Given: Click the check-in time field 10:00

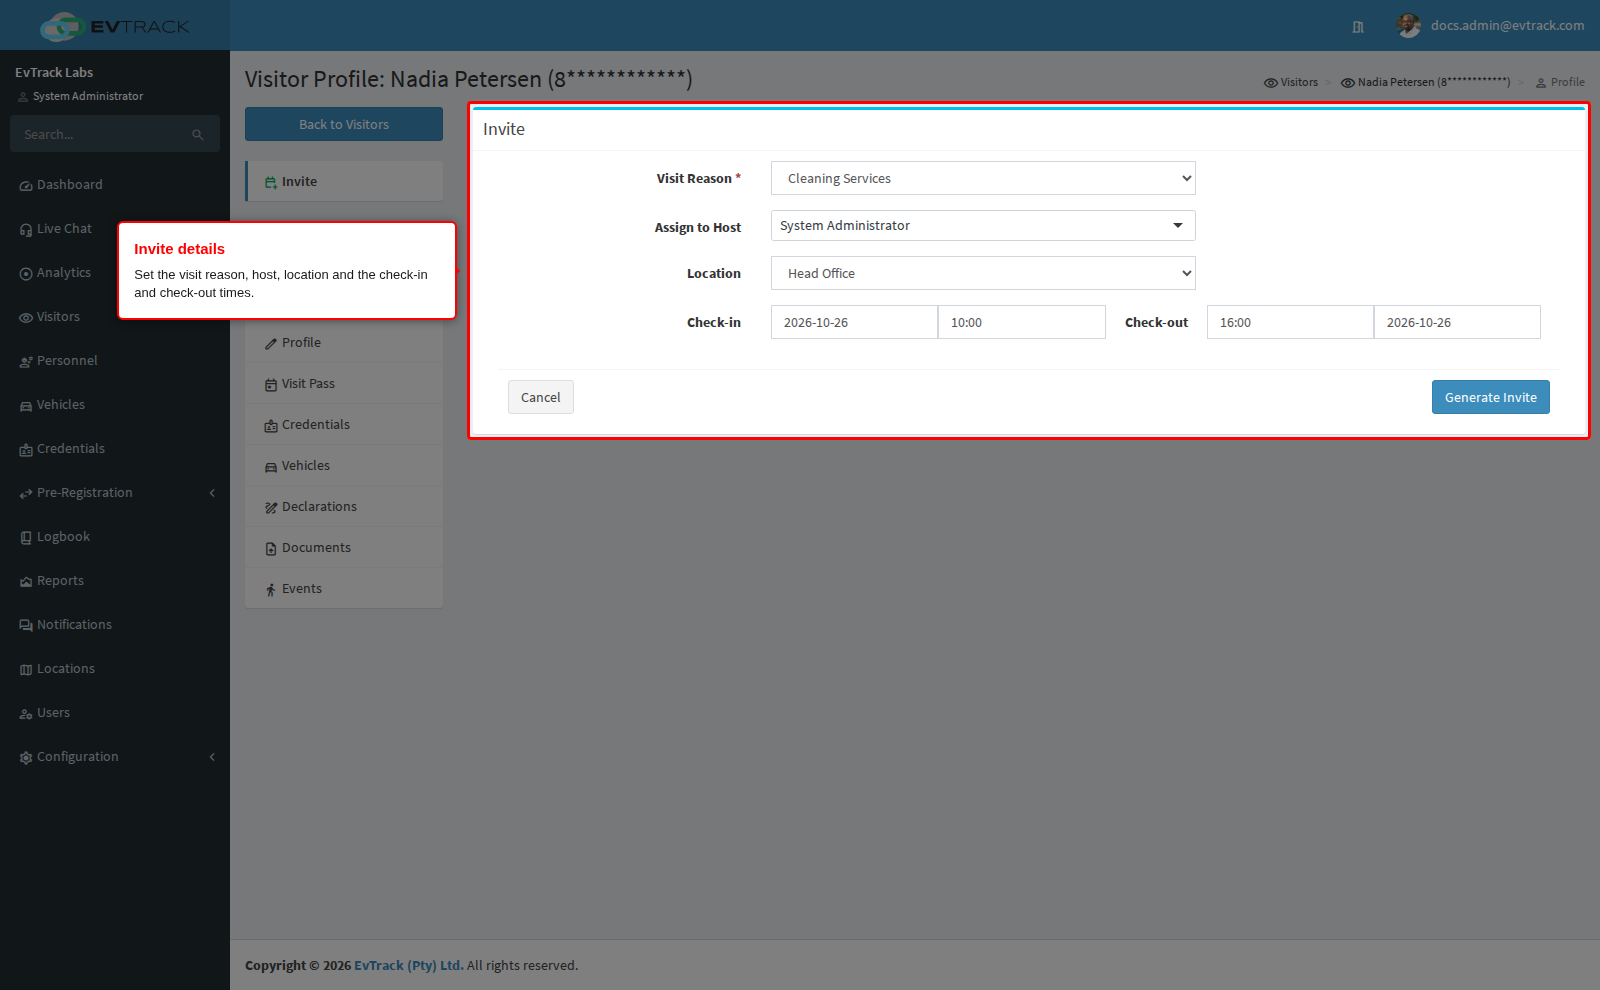Looking at the screenshot, I should 1022,322.
